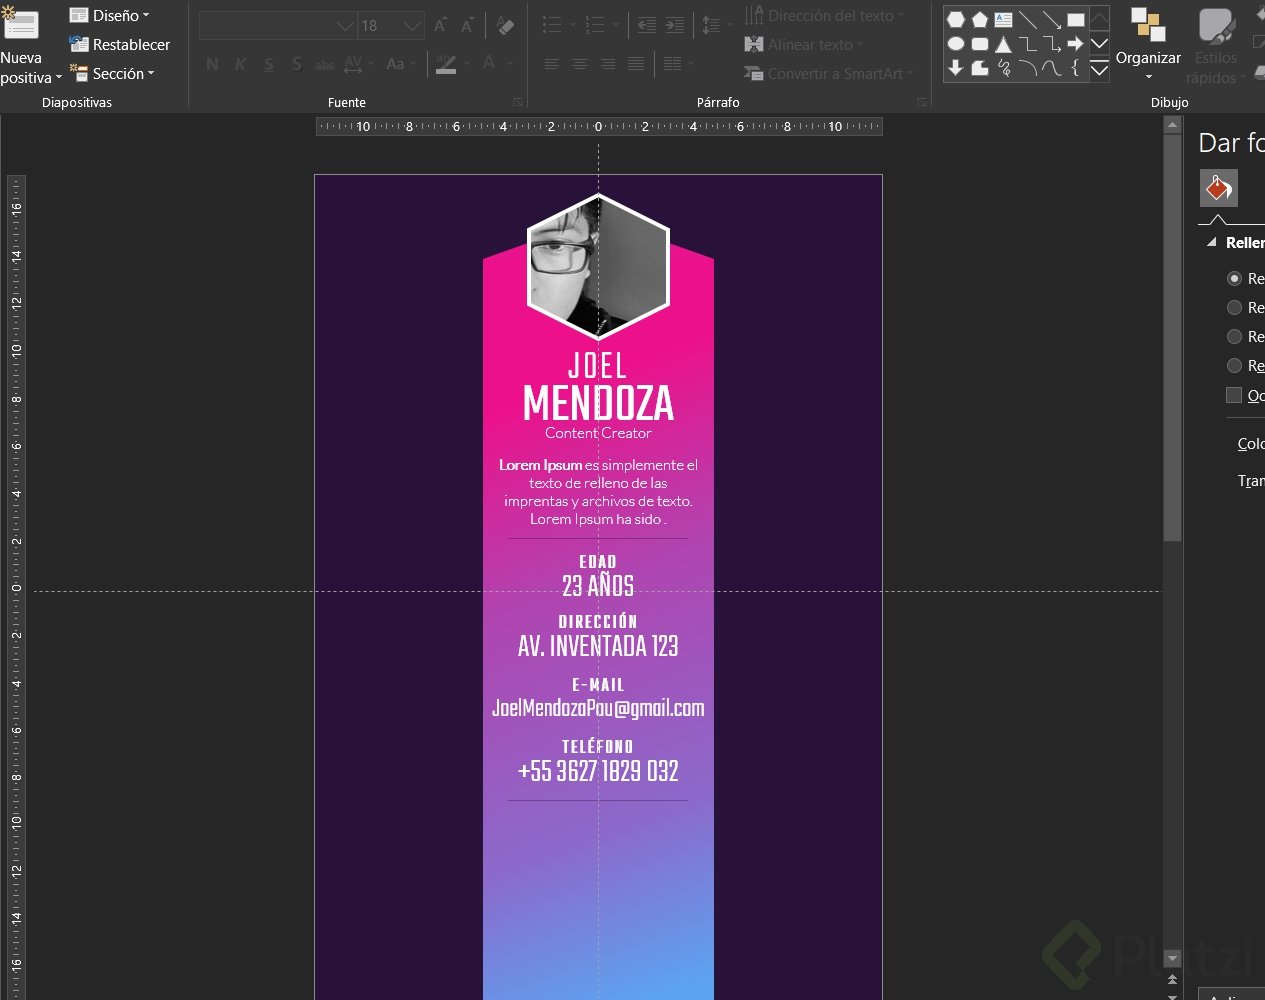The image size is (1265, 1000).
Task: Click the align right icon
Action: point(608,65)
